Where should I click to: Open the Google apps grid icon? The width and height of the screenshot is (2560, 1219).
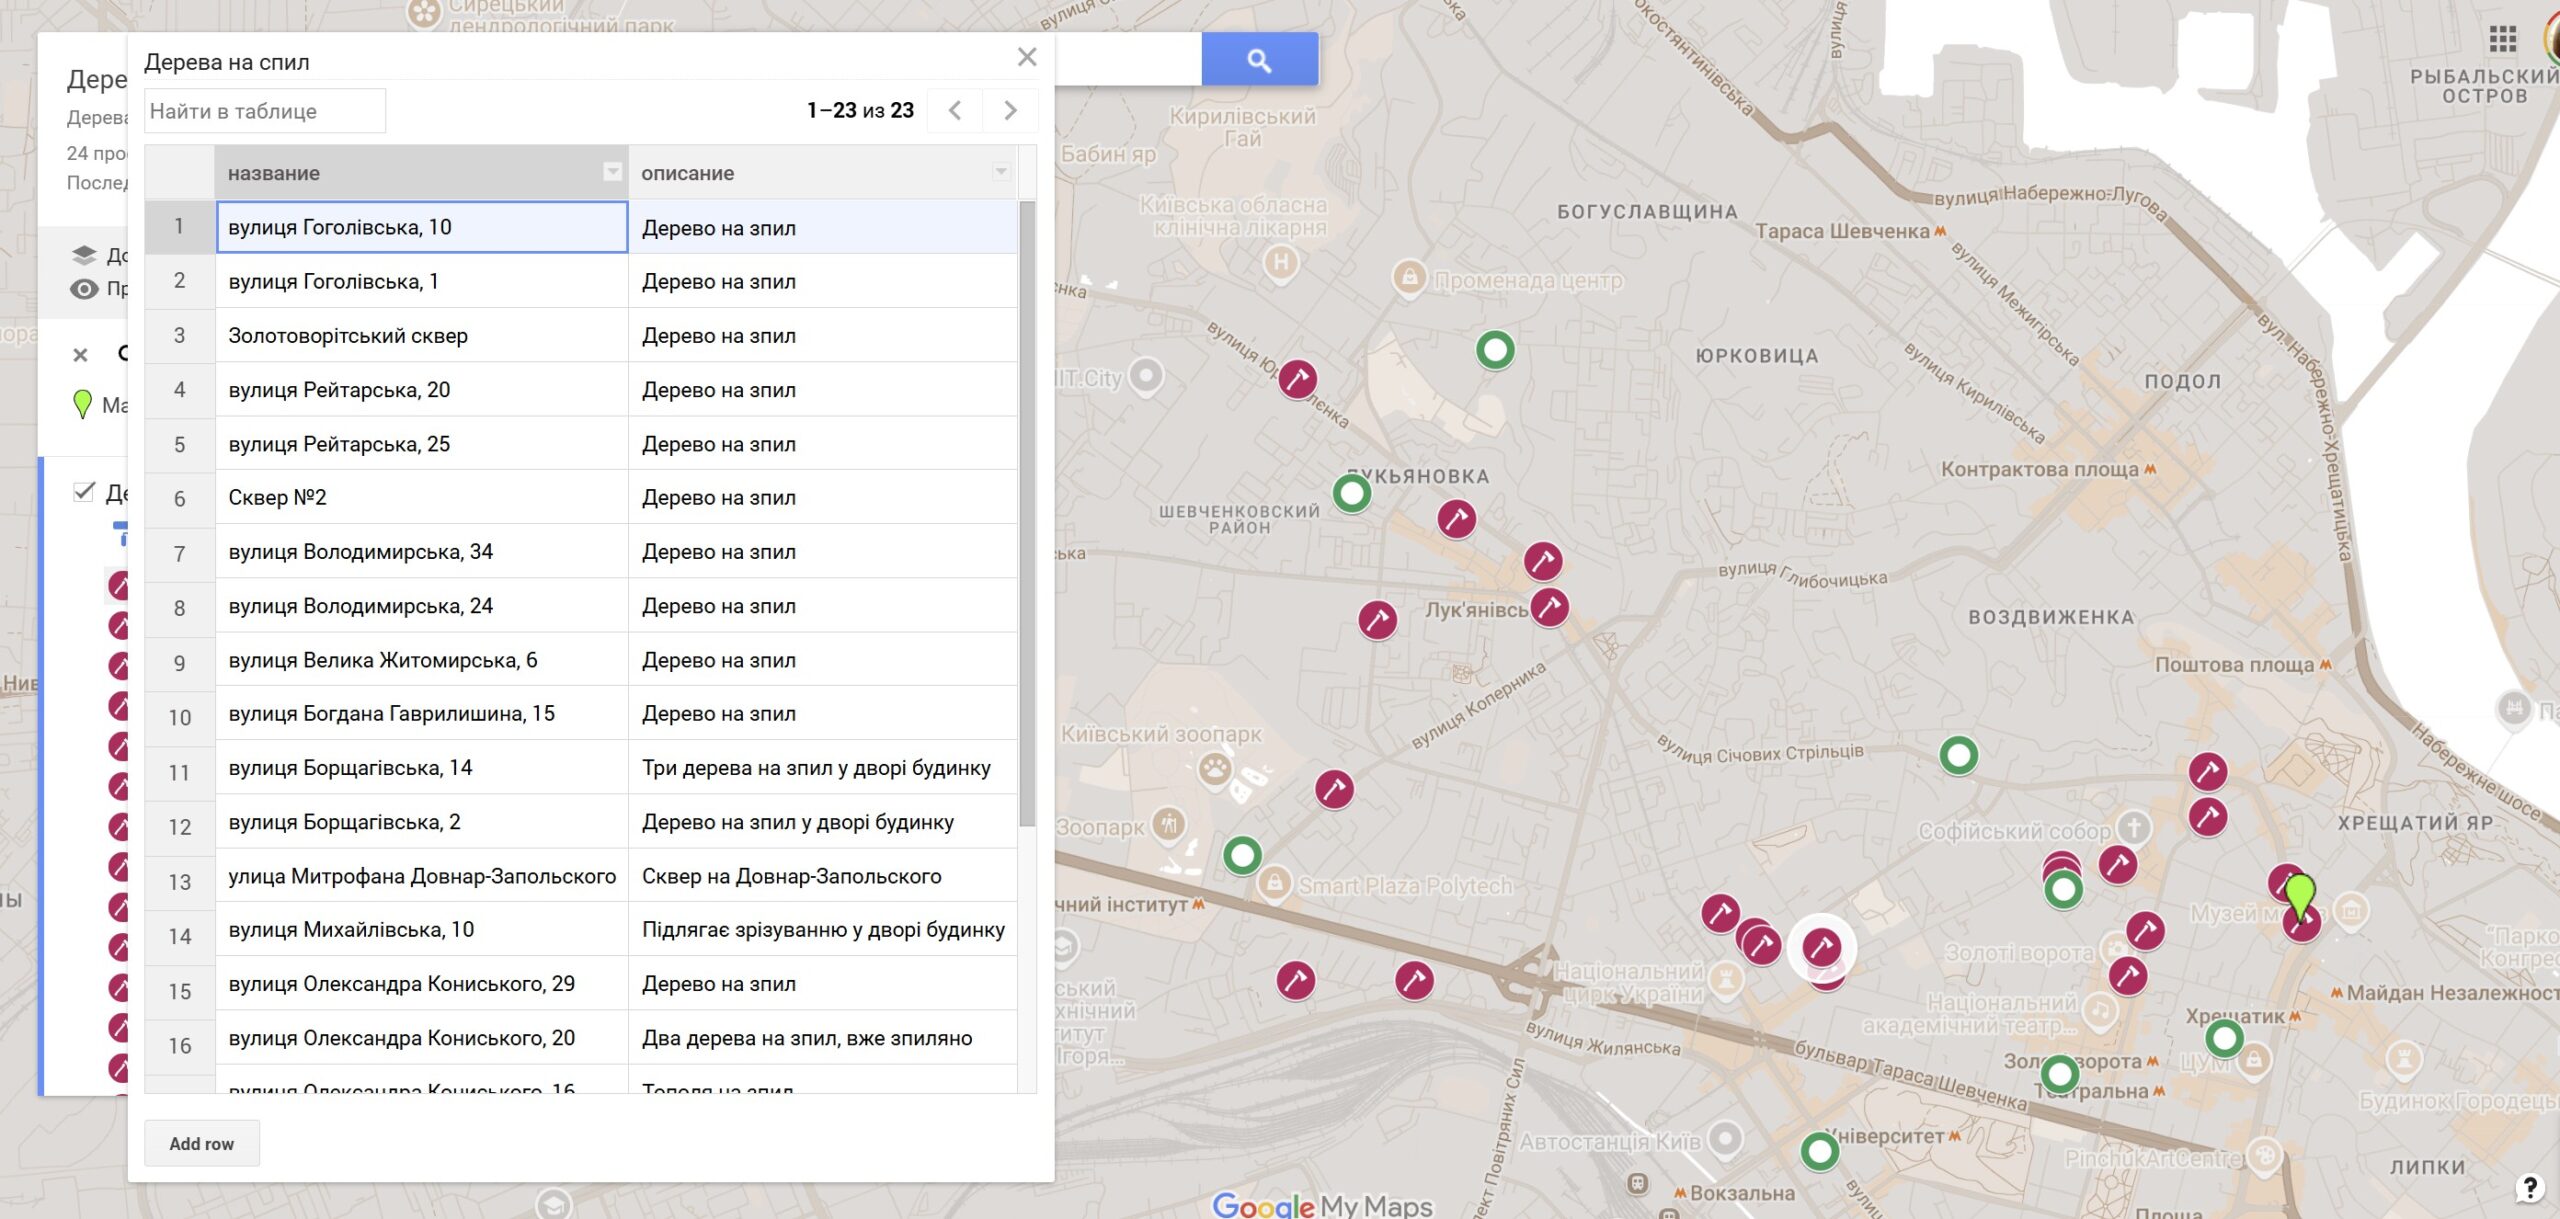click(x=2502, y=40)
